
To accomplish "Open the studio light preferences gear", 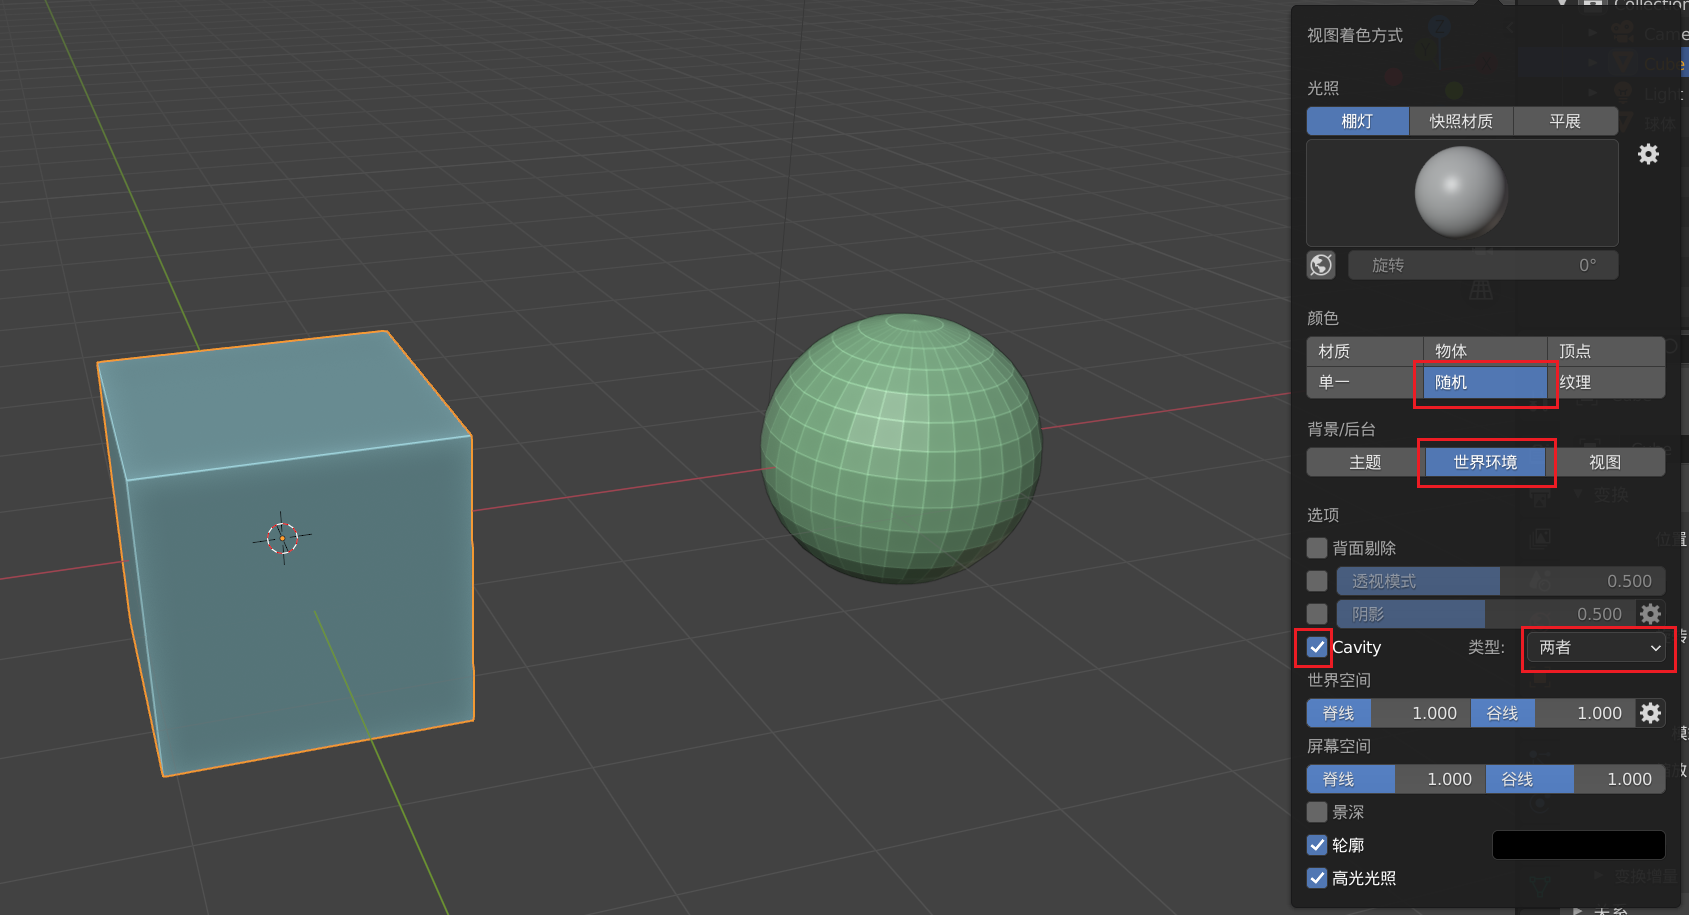I will [1648, 154].
